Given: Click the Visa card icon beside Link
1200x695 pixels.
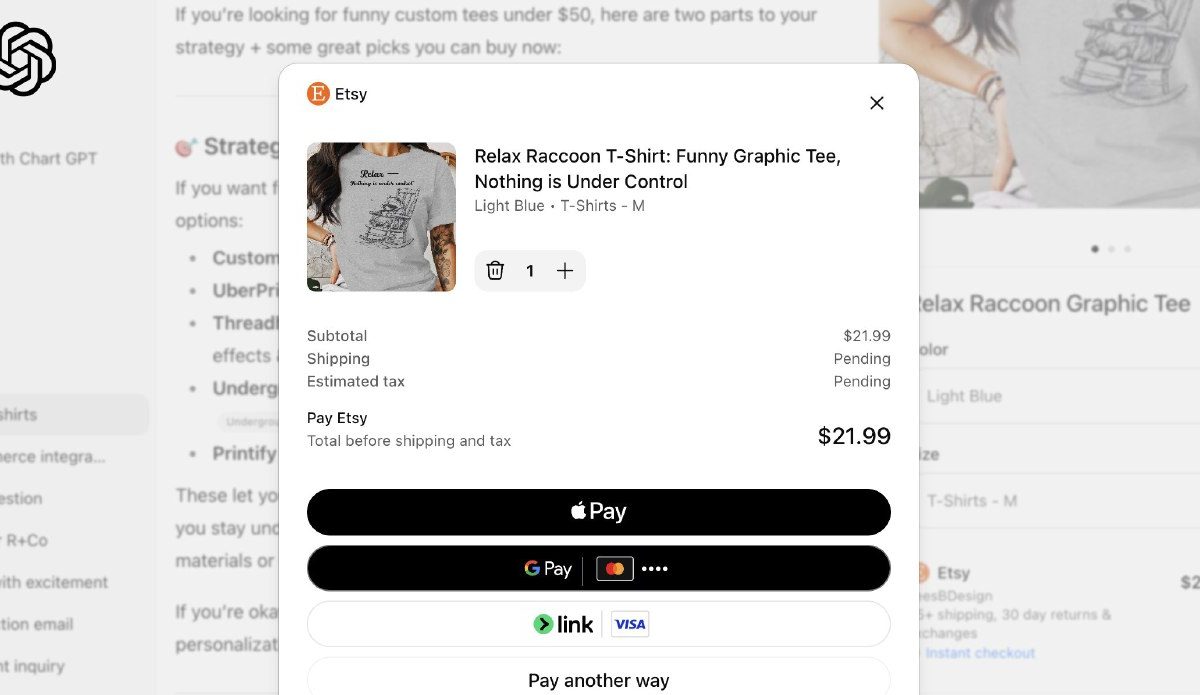Looking at the screenshot, I should click(x=630, y=625).
